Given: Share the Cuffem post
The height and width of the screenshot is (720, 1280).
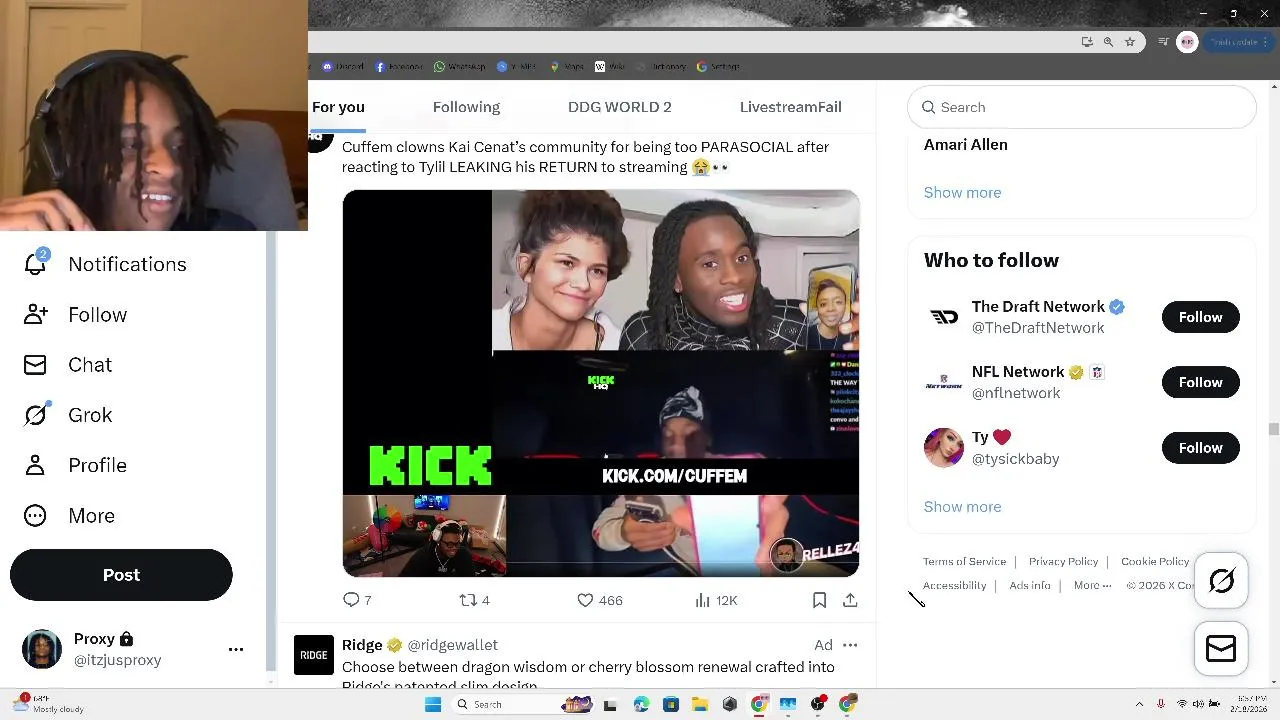Looking at the screenshot, I should (850, 600).
